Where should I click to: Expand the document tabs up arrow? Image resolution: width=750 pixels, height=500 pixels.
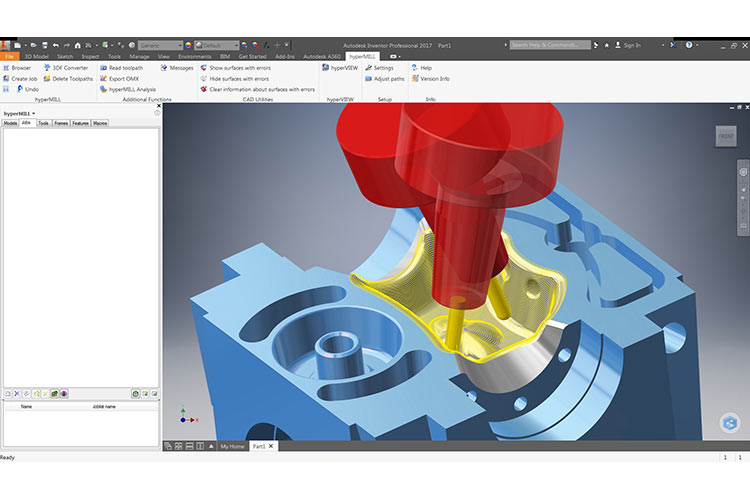point(211,446)
